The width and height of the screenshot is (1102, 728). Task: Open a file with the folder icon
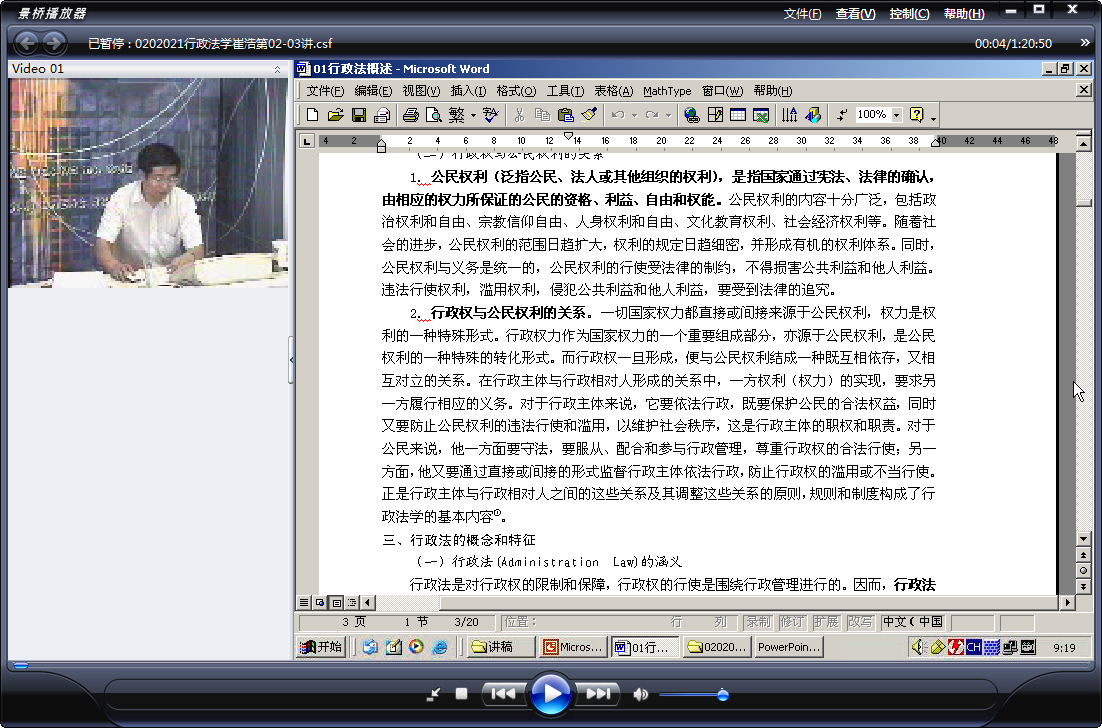pos(335,115)
